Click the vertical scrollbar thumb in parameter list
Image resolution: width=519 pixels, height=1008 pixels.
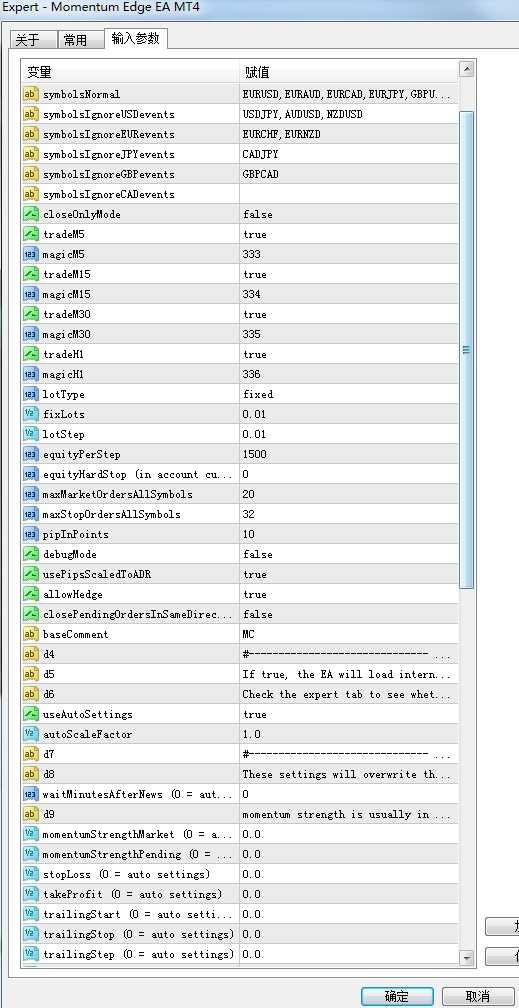[466, 349]
